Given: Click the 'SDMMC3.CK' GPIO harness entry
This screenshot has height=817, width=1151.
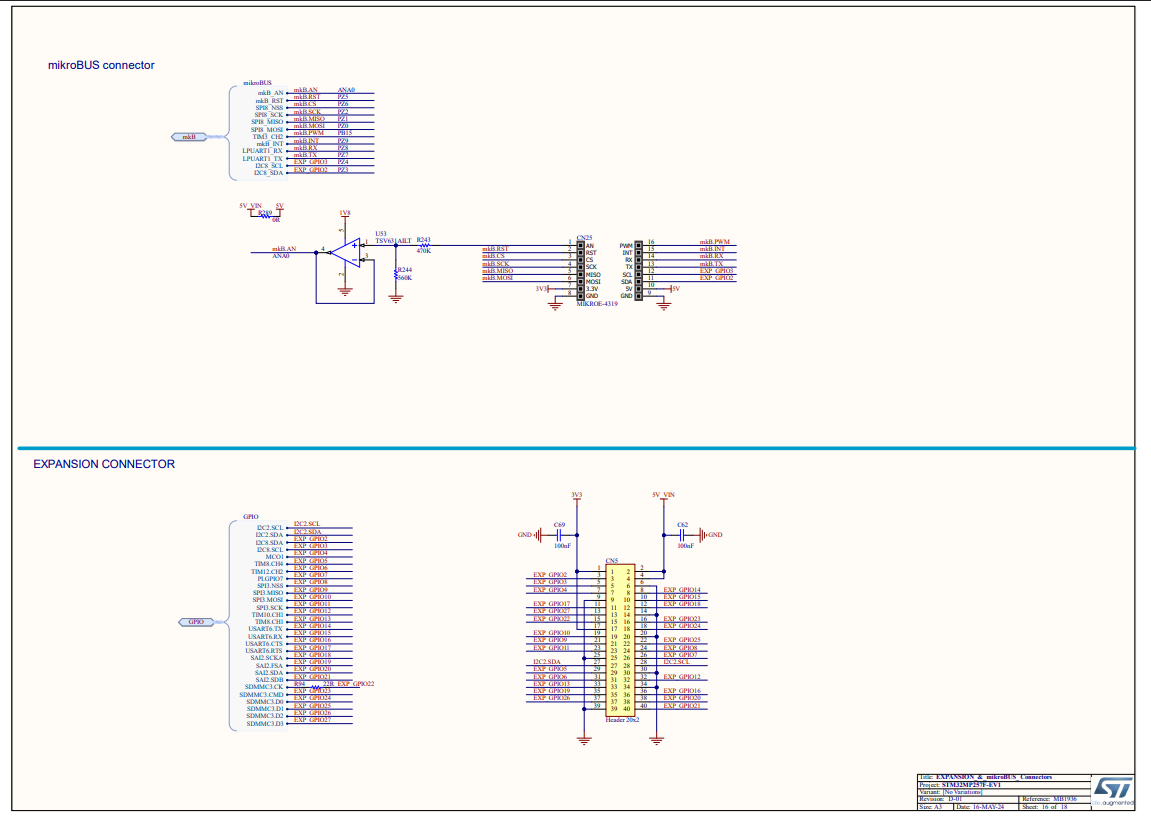Looking at the screenshot, I should click(x=264, y=687).
